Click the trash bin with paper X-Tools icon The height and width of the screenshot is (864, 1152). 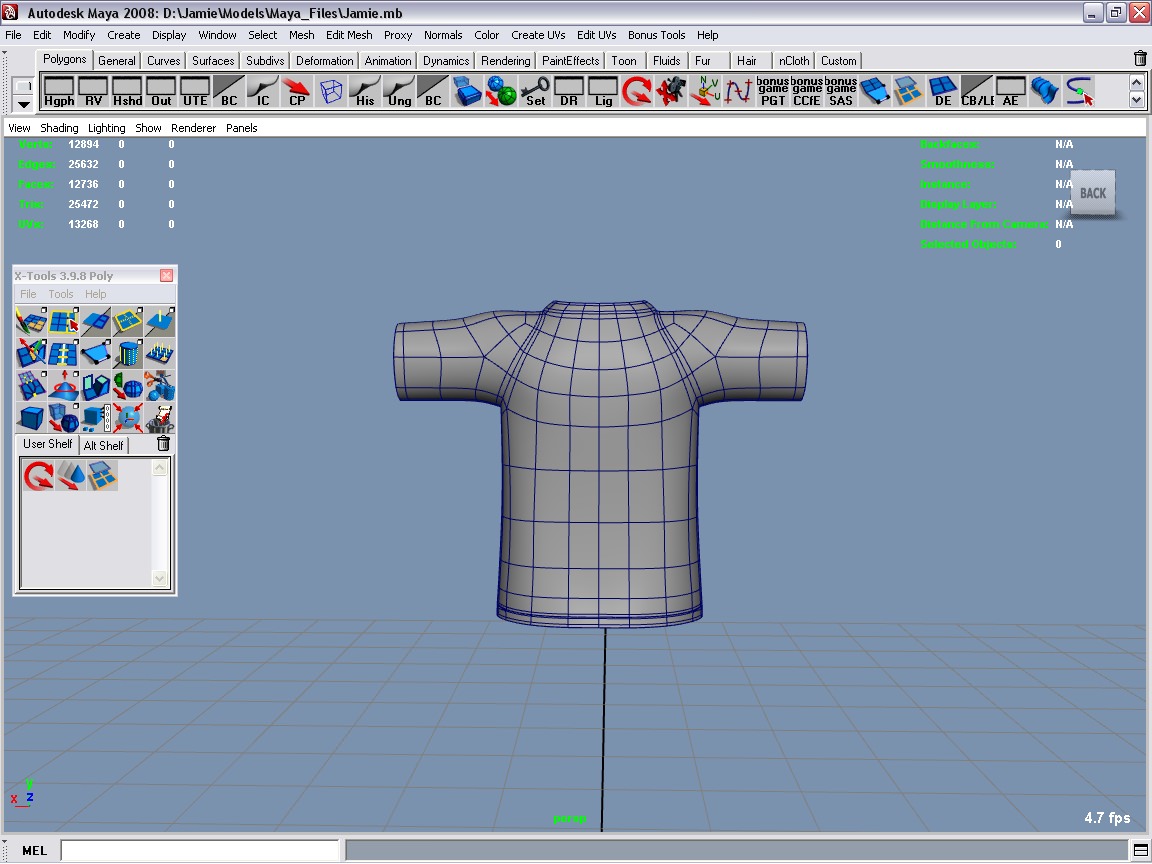click(160, 419)
